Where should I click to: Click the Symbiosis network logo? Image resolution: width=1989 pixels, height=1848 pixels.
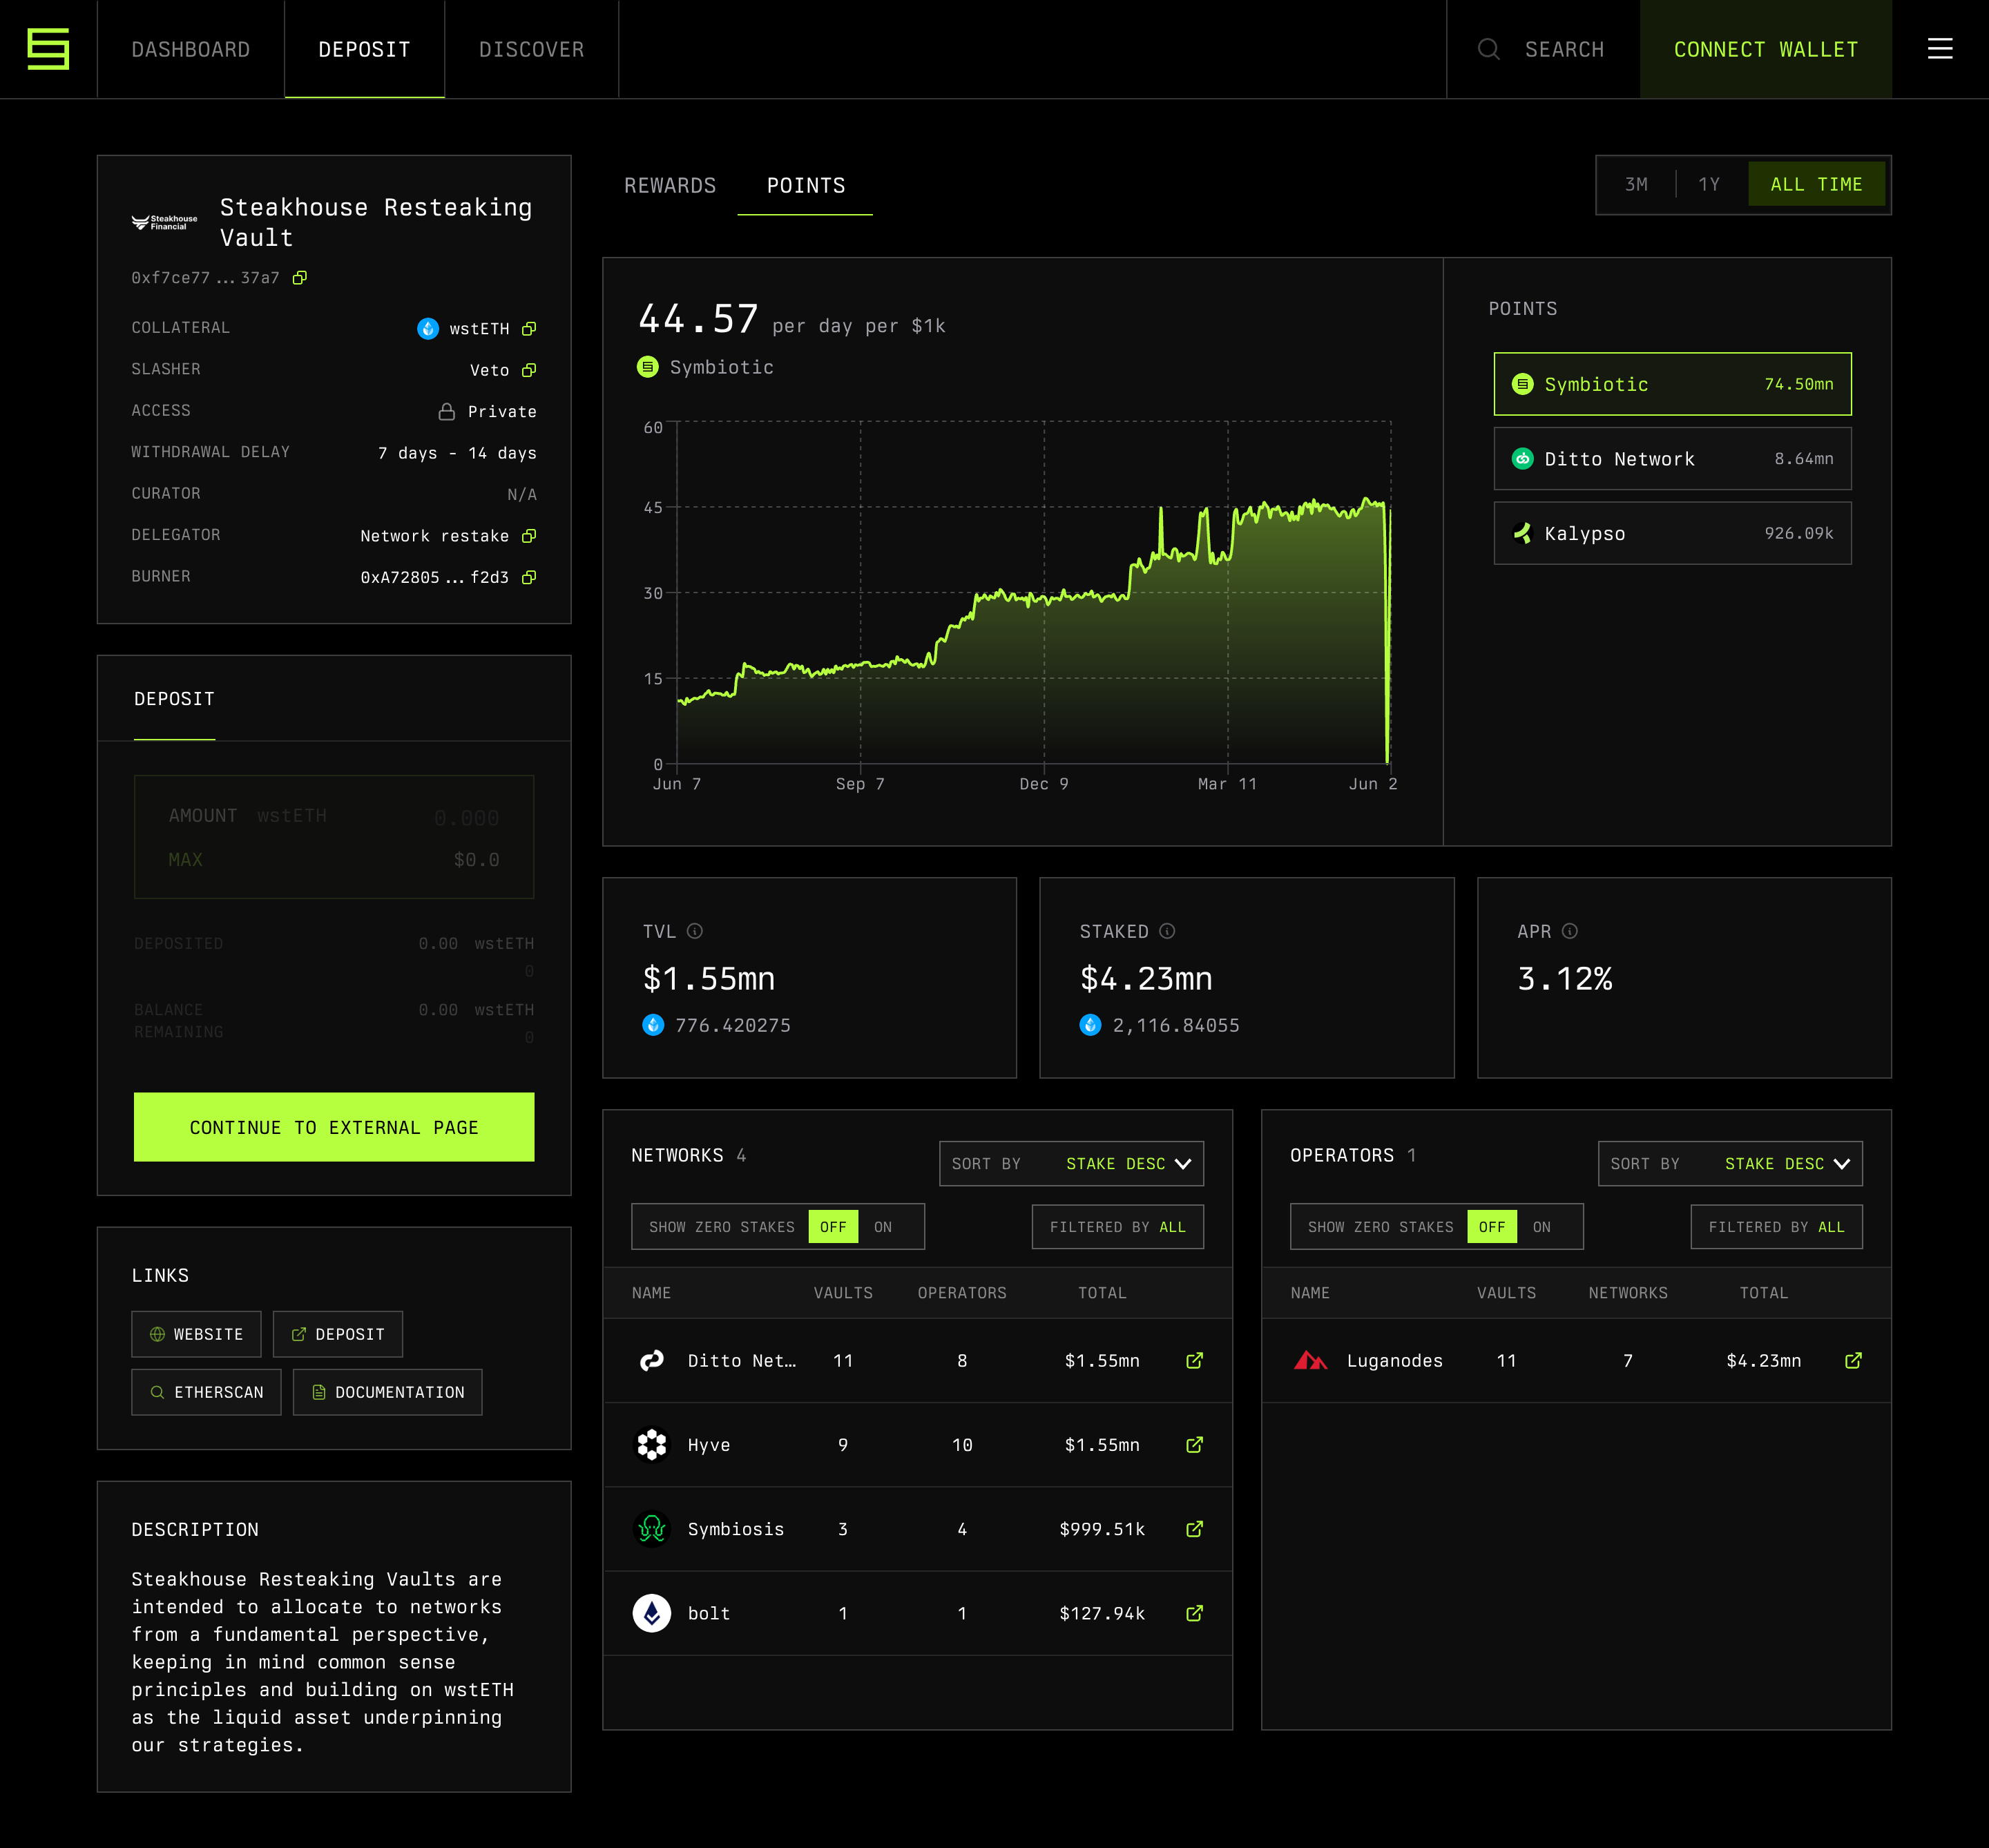click(x=652, y=1528)
